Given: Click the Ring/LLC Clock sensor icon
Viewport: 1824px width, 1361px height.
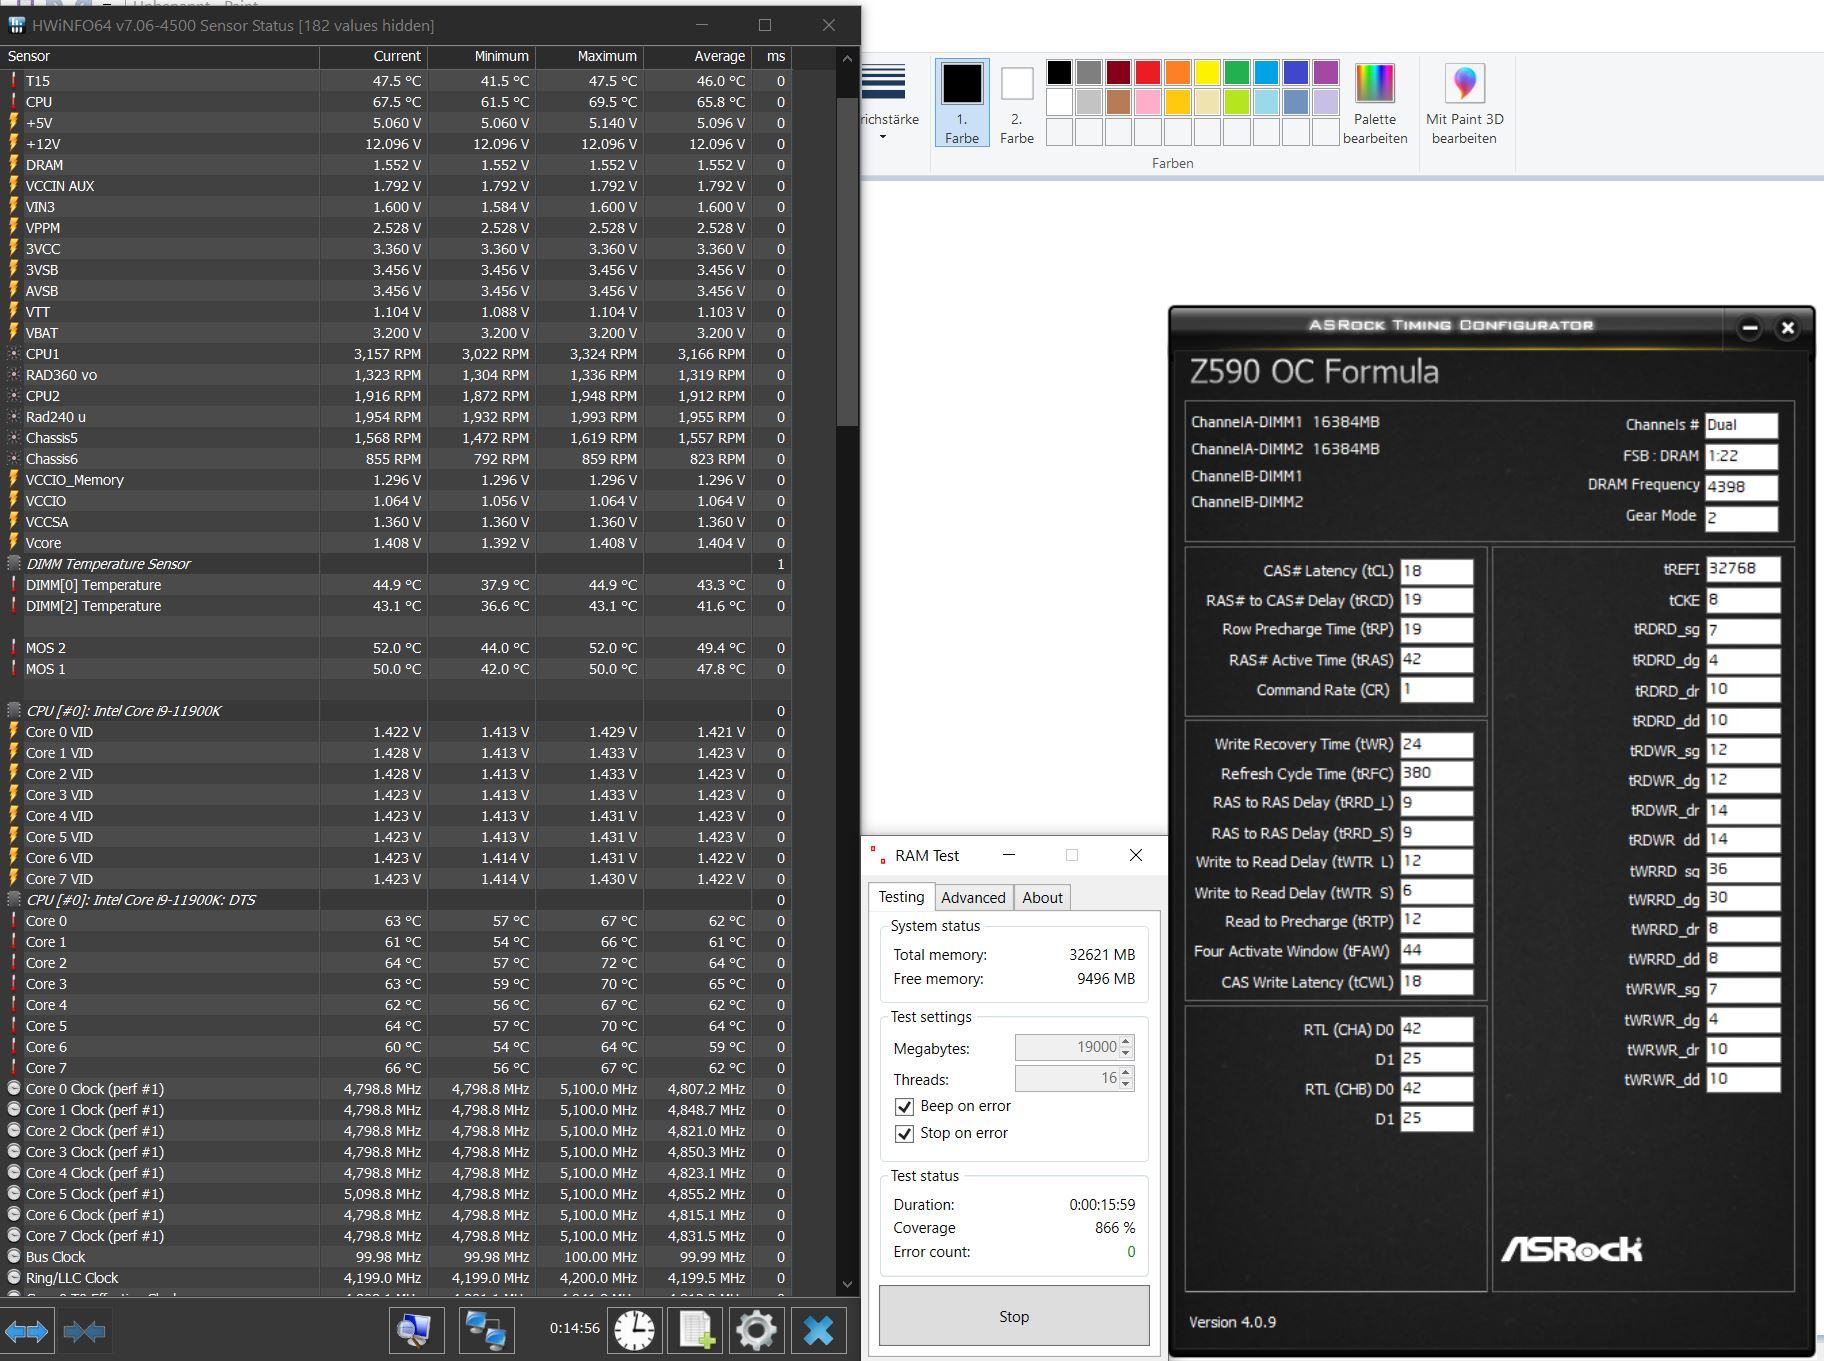Looking at the screenshot, I should click(14, 1278).
